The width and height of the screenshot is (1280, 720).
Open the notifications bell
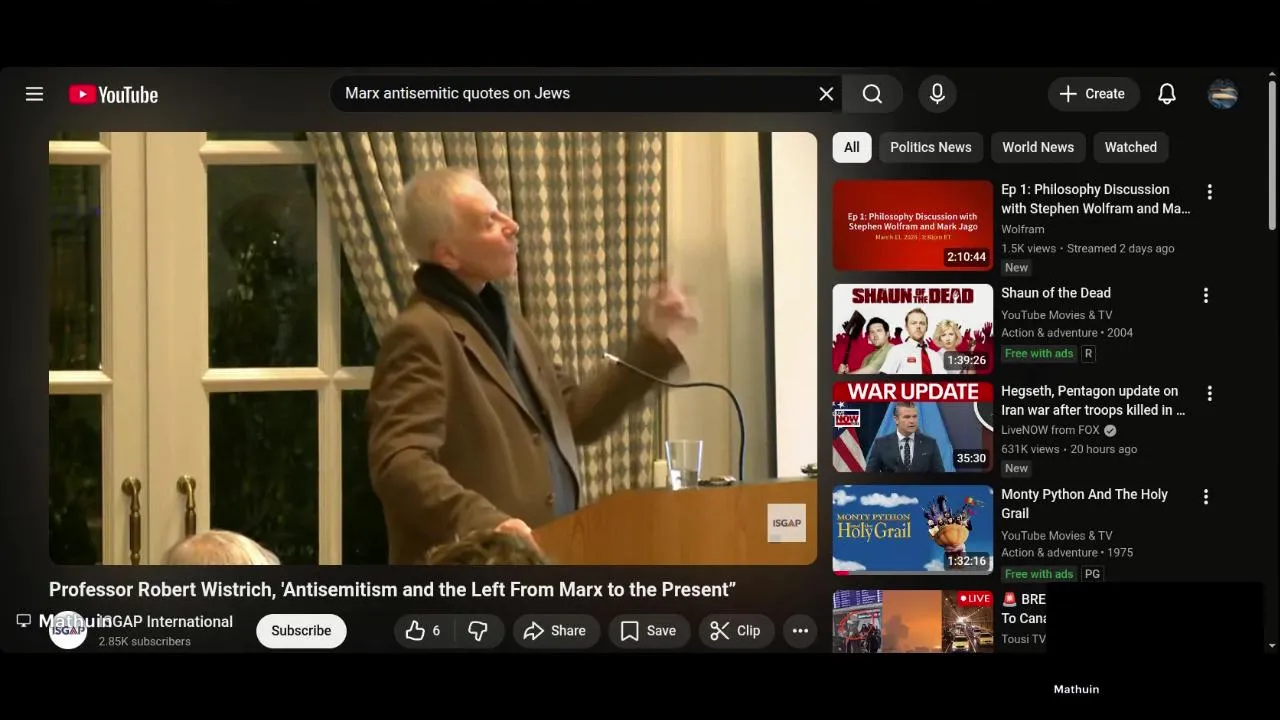click(1166, 94)
